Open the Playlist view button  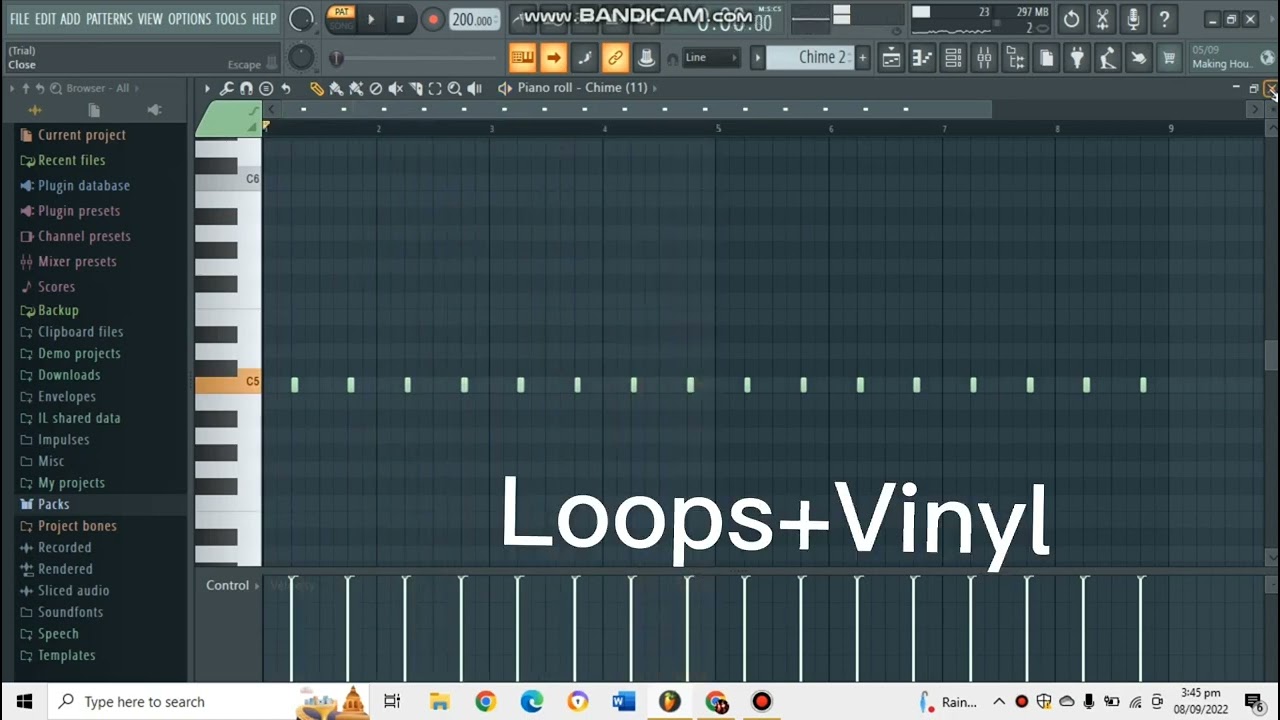coord(891,58)
